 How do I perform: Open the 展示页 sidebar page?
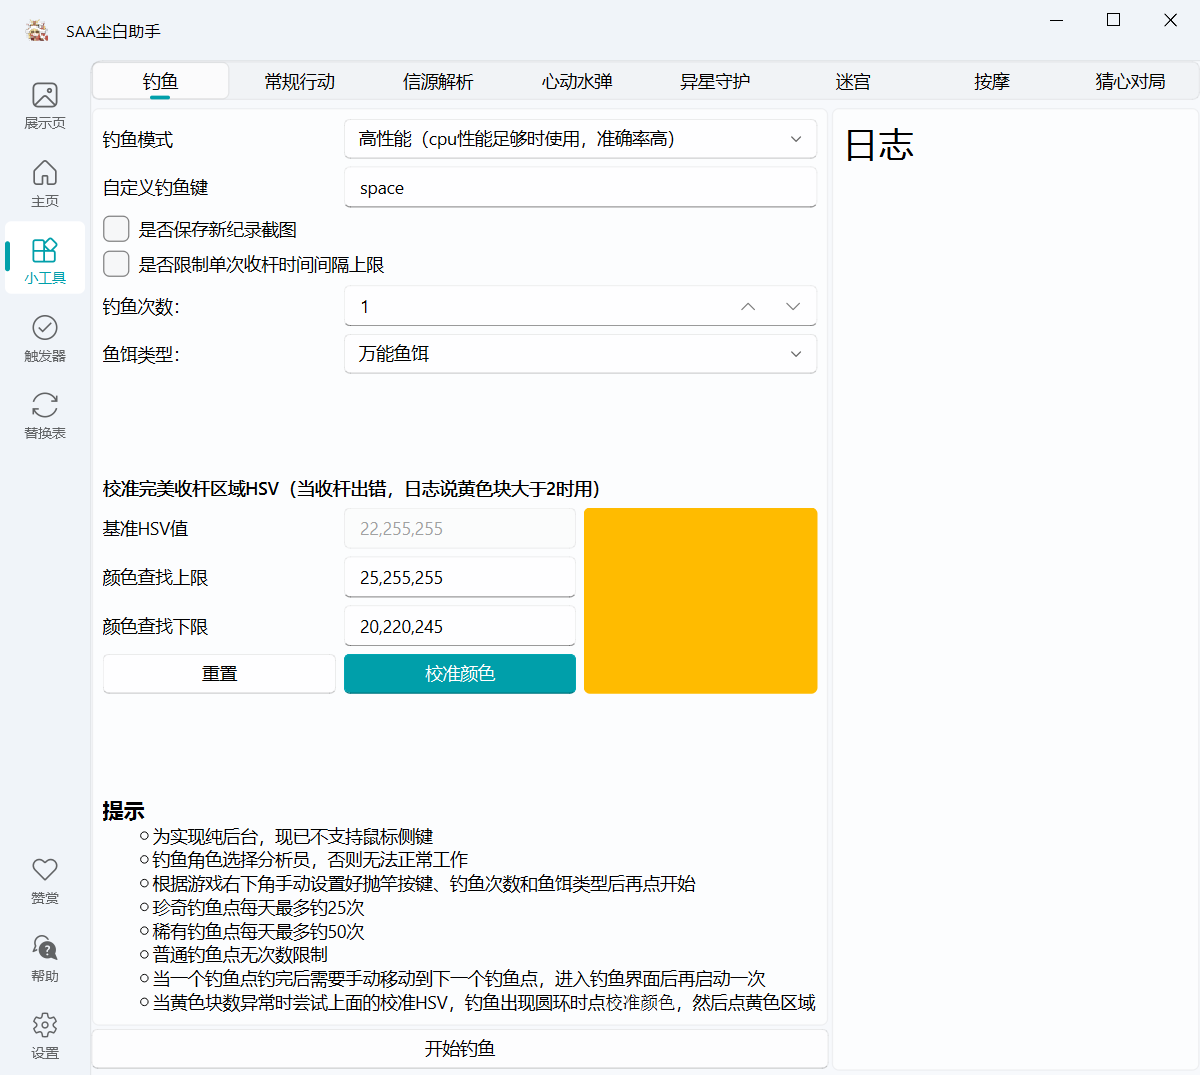(x=45, y=105)
